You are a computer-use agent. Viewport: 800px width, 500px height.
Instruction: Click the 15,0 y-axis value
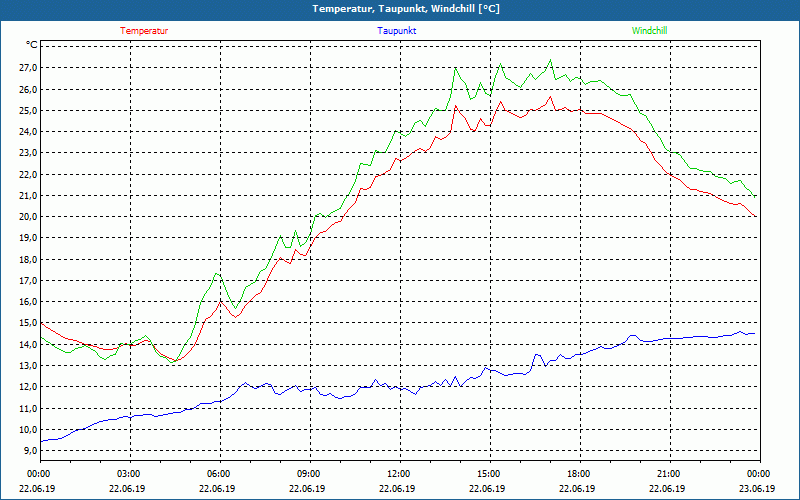tap(29, 323)
